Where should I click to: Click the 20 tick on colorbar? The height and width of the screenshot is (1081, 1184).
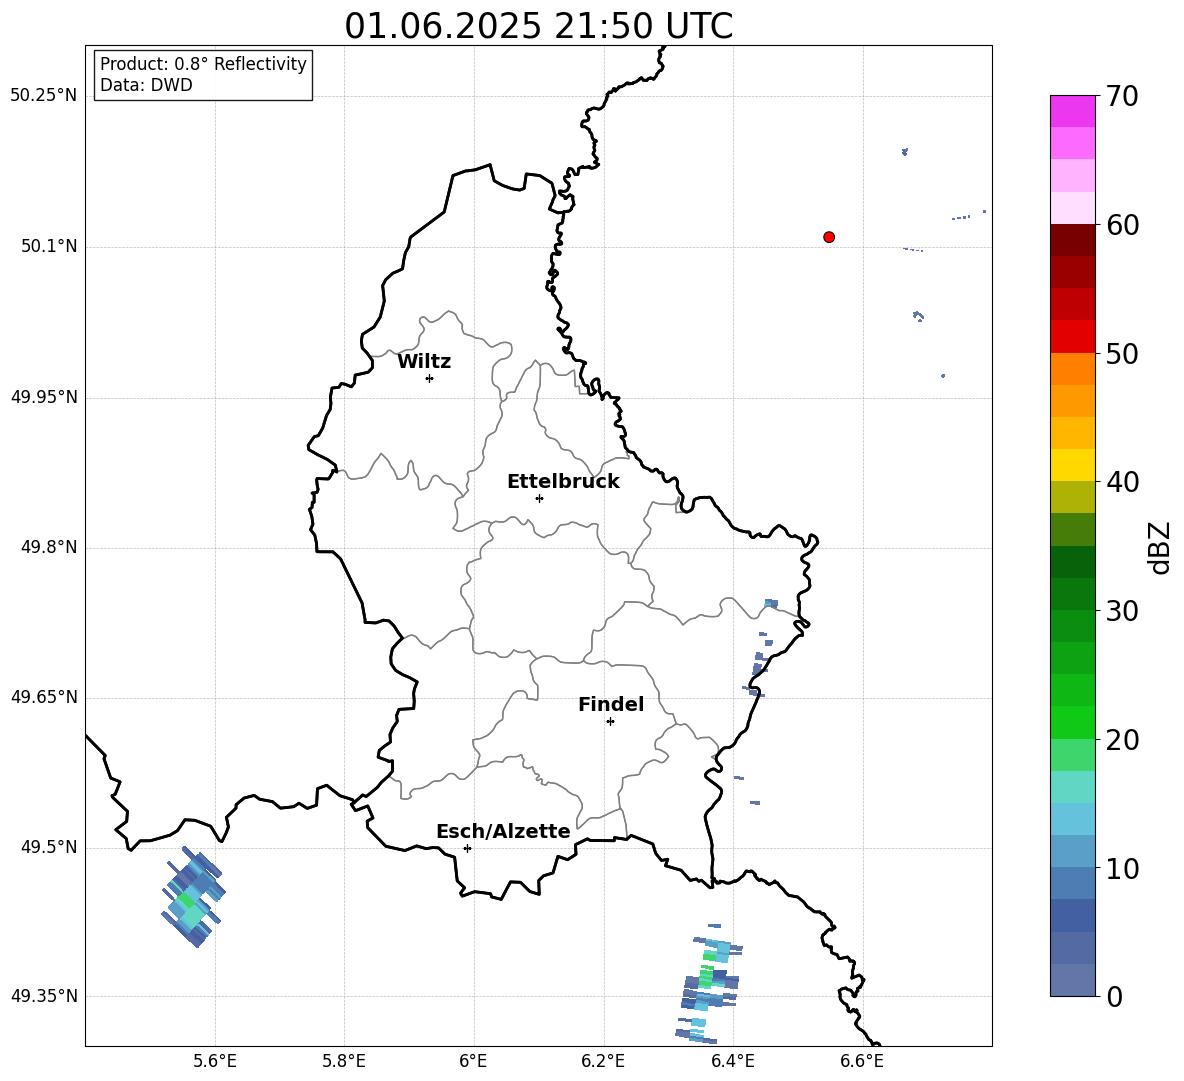[x=1122, y=740]
